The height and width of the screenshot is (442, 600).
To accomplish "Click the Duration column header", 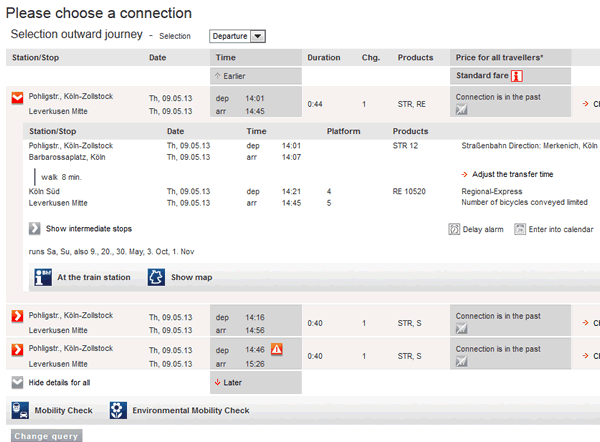I will (324, 57).
